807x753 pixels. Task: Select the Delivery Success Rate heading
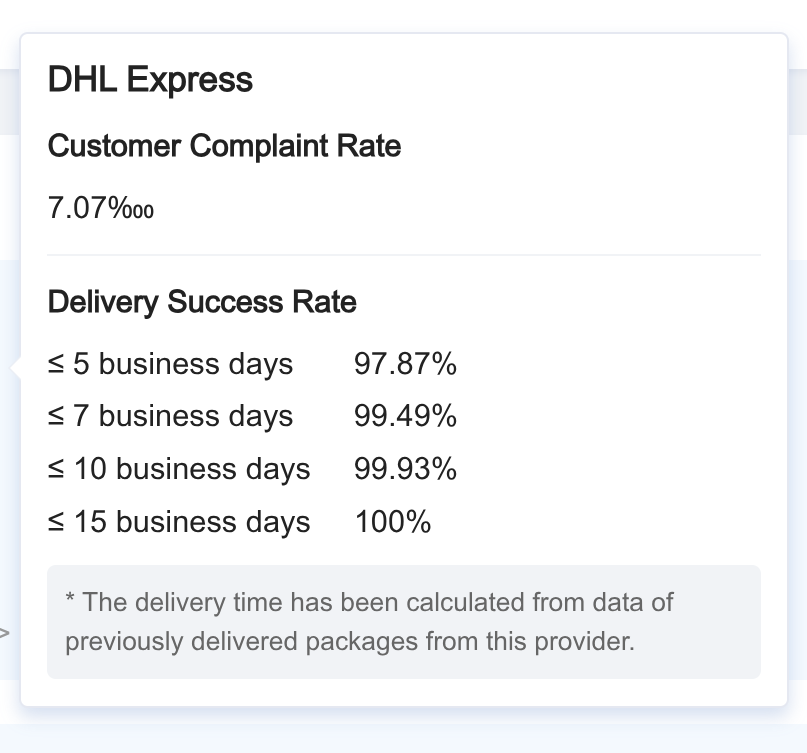[x=202, y=302]
